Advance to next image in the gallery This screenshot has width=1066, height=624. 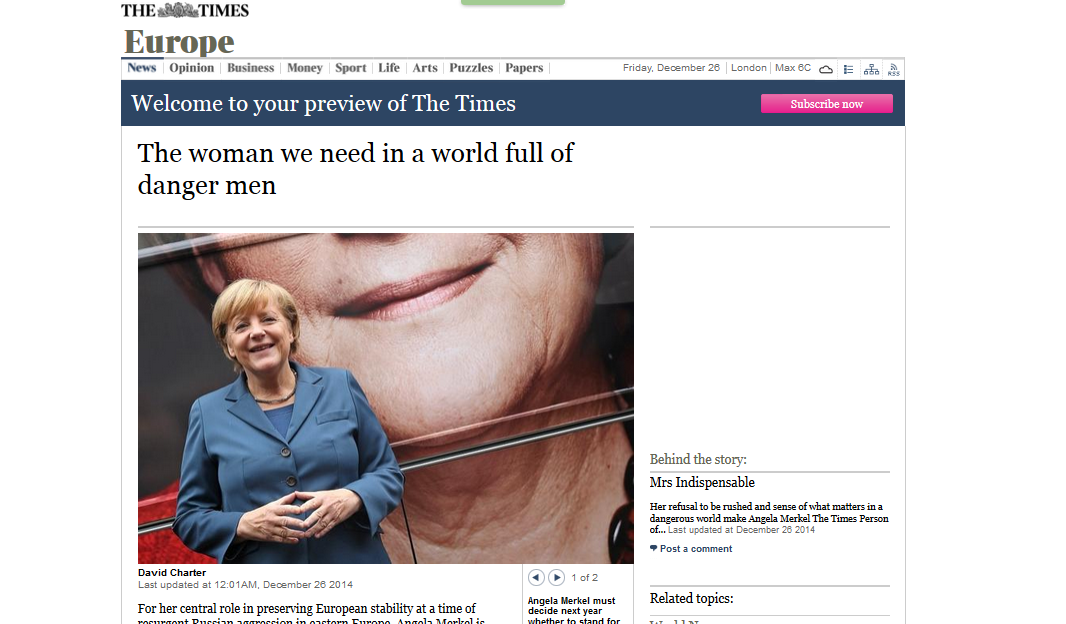click(x=556, y=577)
